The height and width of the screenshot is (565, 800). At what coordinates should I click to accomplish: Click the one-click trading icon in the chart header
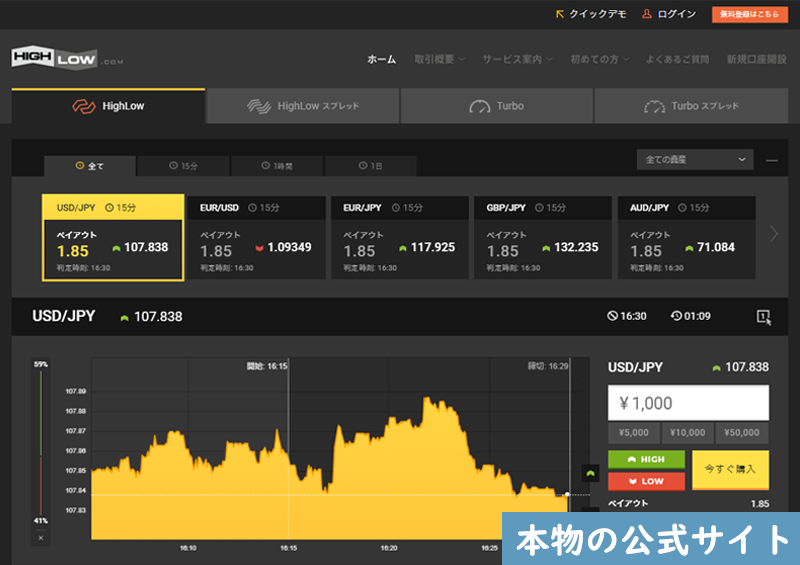point(763,317)
